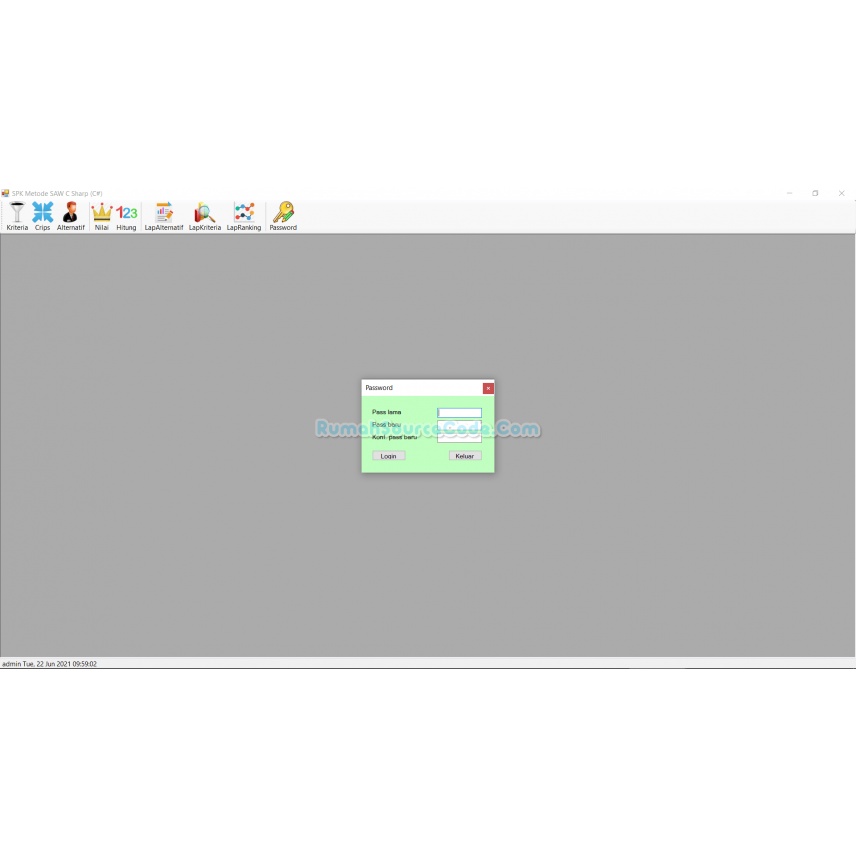Run the Hitung 123 calculation

point(126,216)
